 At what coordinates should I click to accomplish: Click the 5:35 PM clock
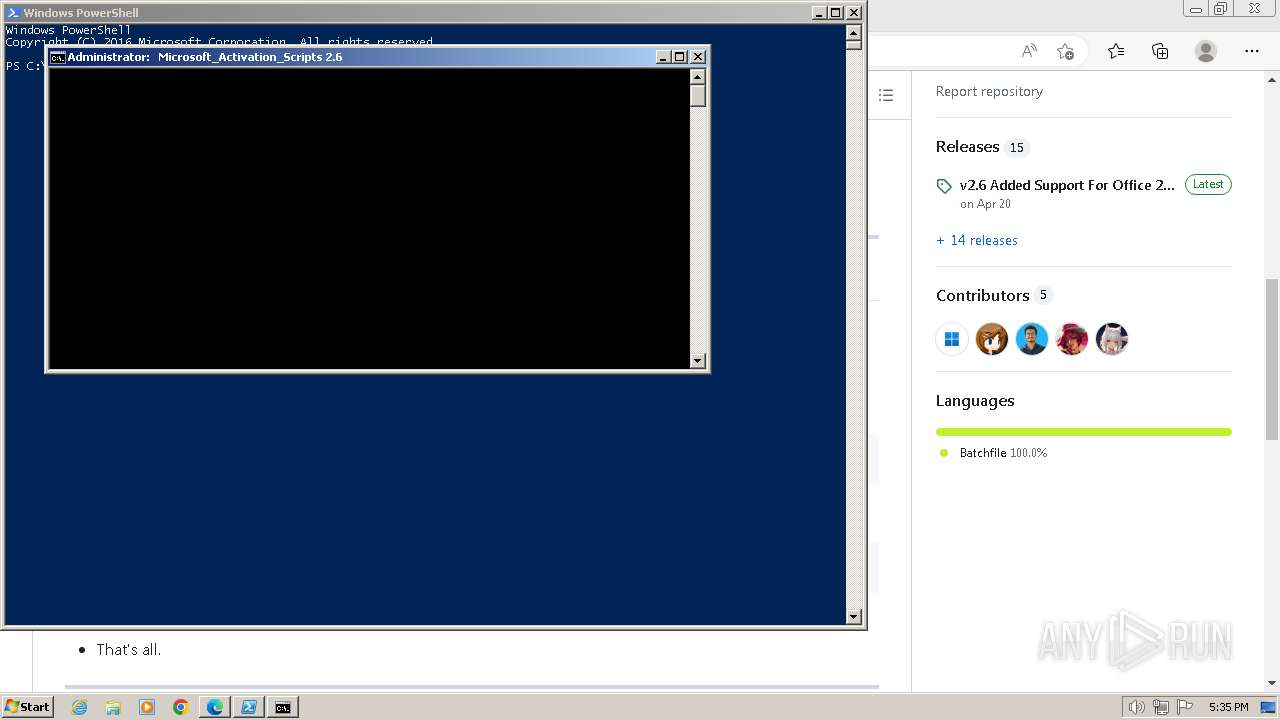pos(1228,707)
